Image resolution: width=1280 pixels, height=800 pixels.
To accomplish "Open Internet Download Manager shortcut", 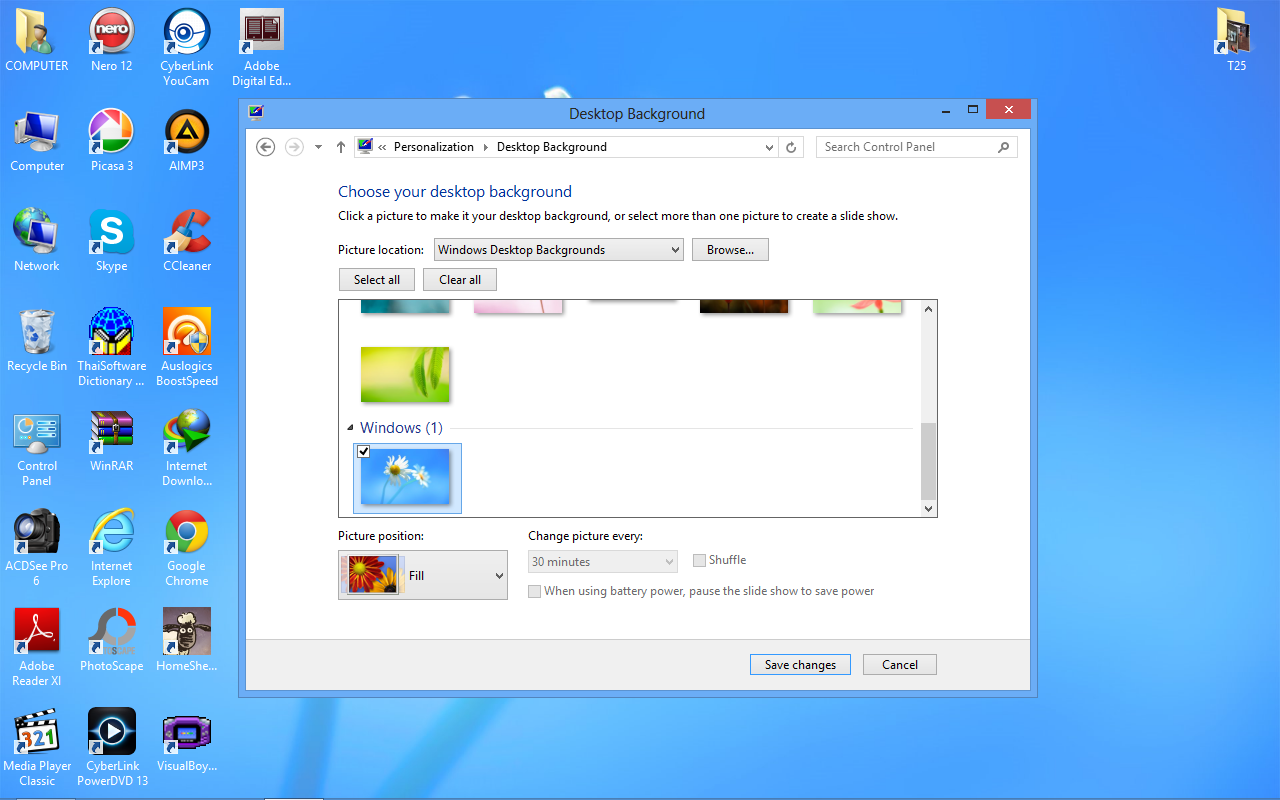I will tap(186, 448).
